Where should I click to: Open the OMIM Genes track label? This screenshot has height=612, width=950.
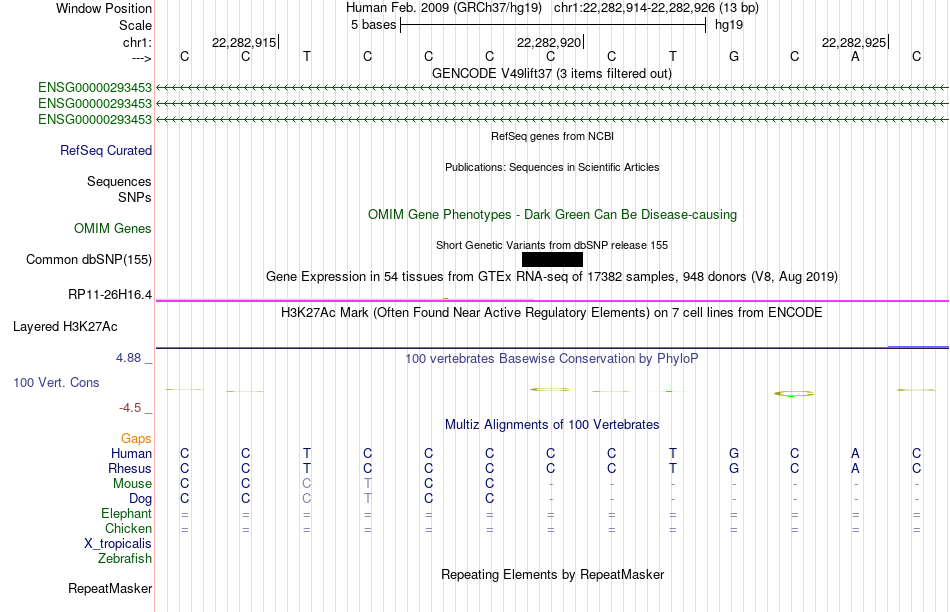113,228
